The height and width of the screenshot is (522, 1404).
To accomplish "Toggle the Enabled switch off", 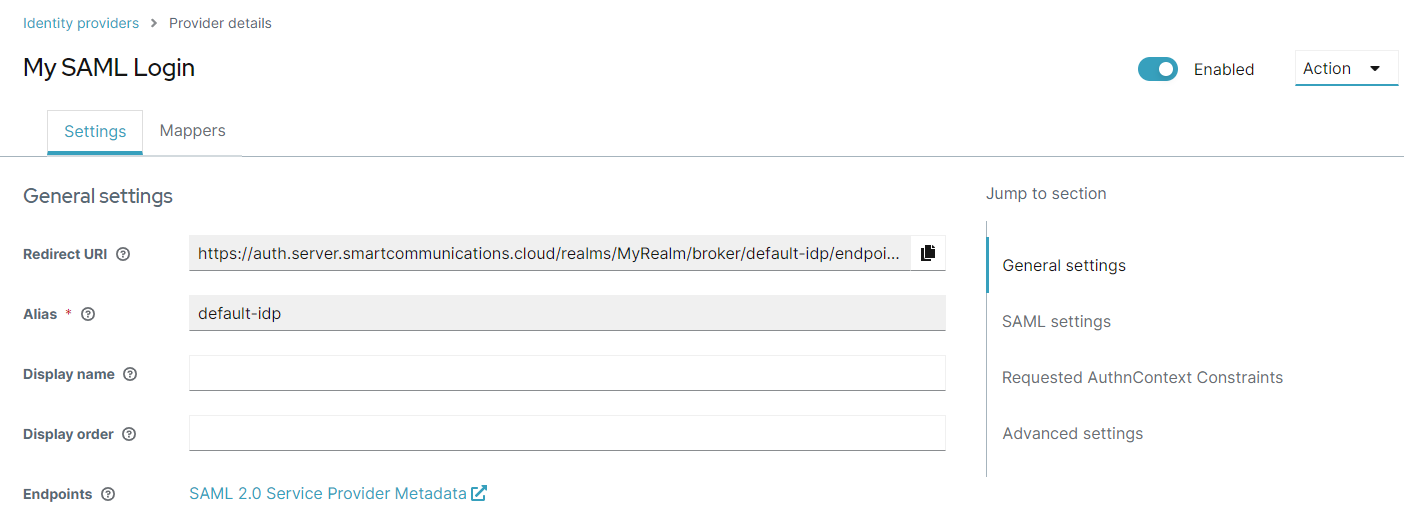I will 1158,69.
